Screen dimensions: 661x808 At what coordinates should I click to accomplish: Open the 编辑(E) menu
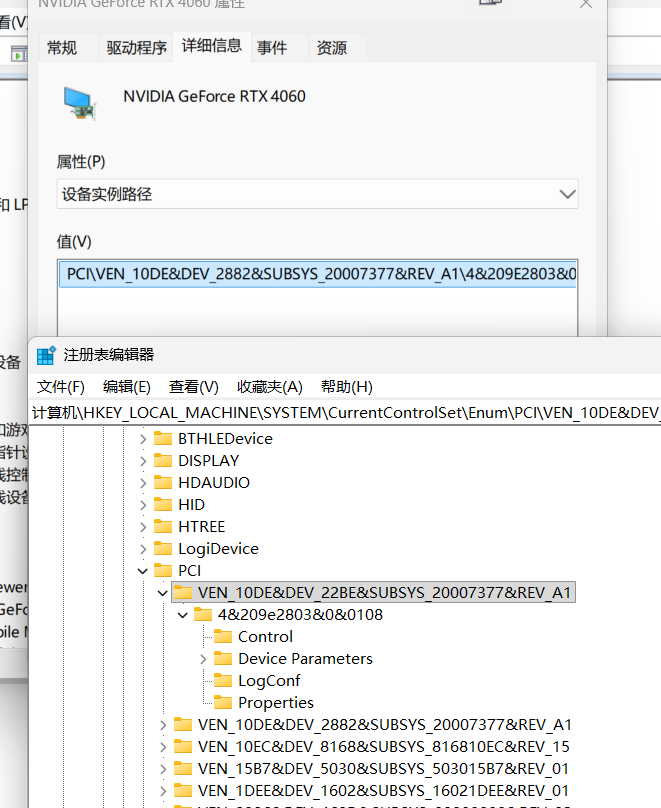click(127, 386)
